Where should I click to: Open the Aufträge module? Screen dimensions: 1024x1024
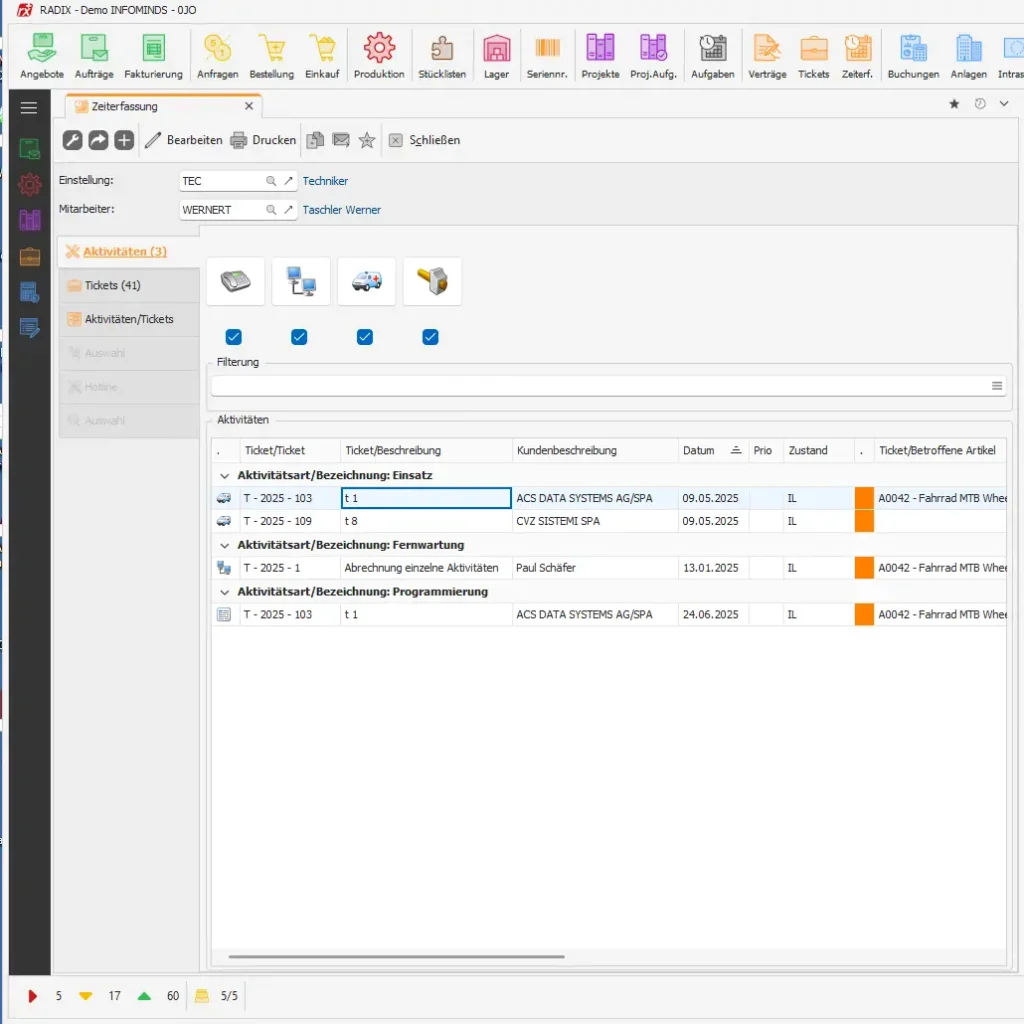click(x=94, y=56)
